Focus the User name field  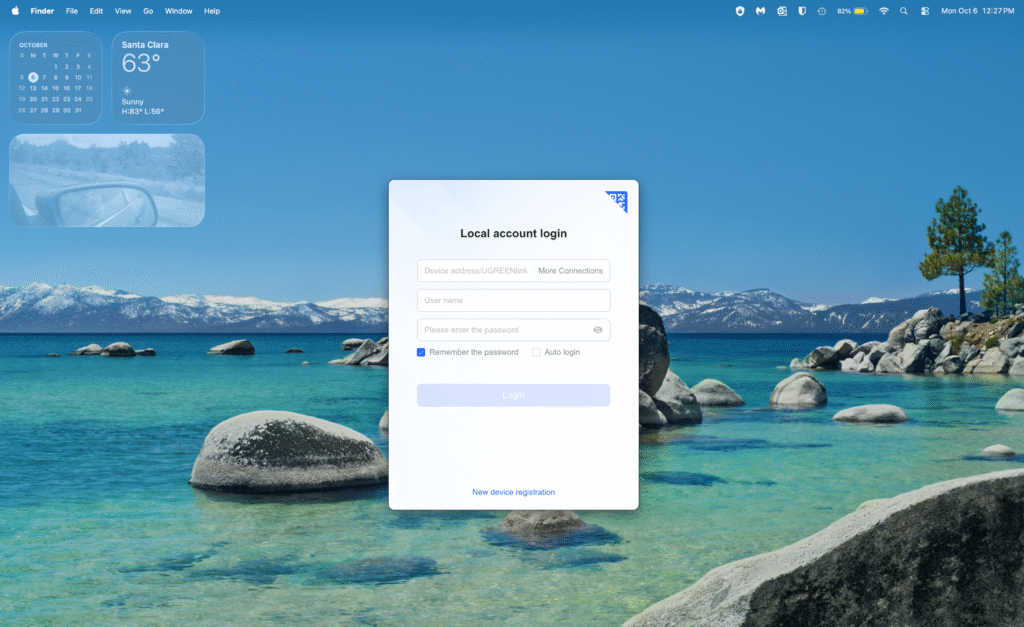[513, 300]
